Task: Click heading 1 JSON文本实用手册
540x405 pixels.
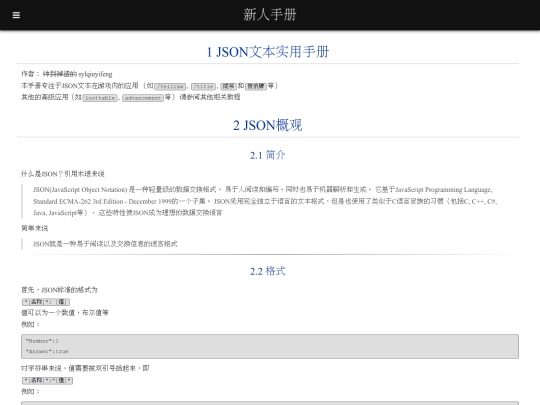Action: click(x=268, y=52)
